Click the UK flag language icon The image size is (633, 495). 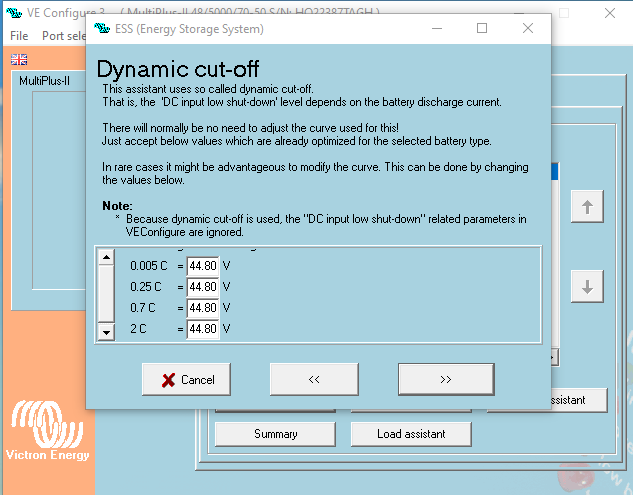(19, 59)
